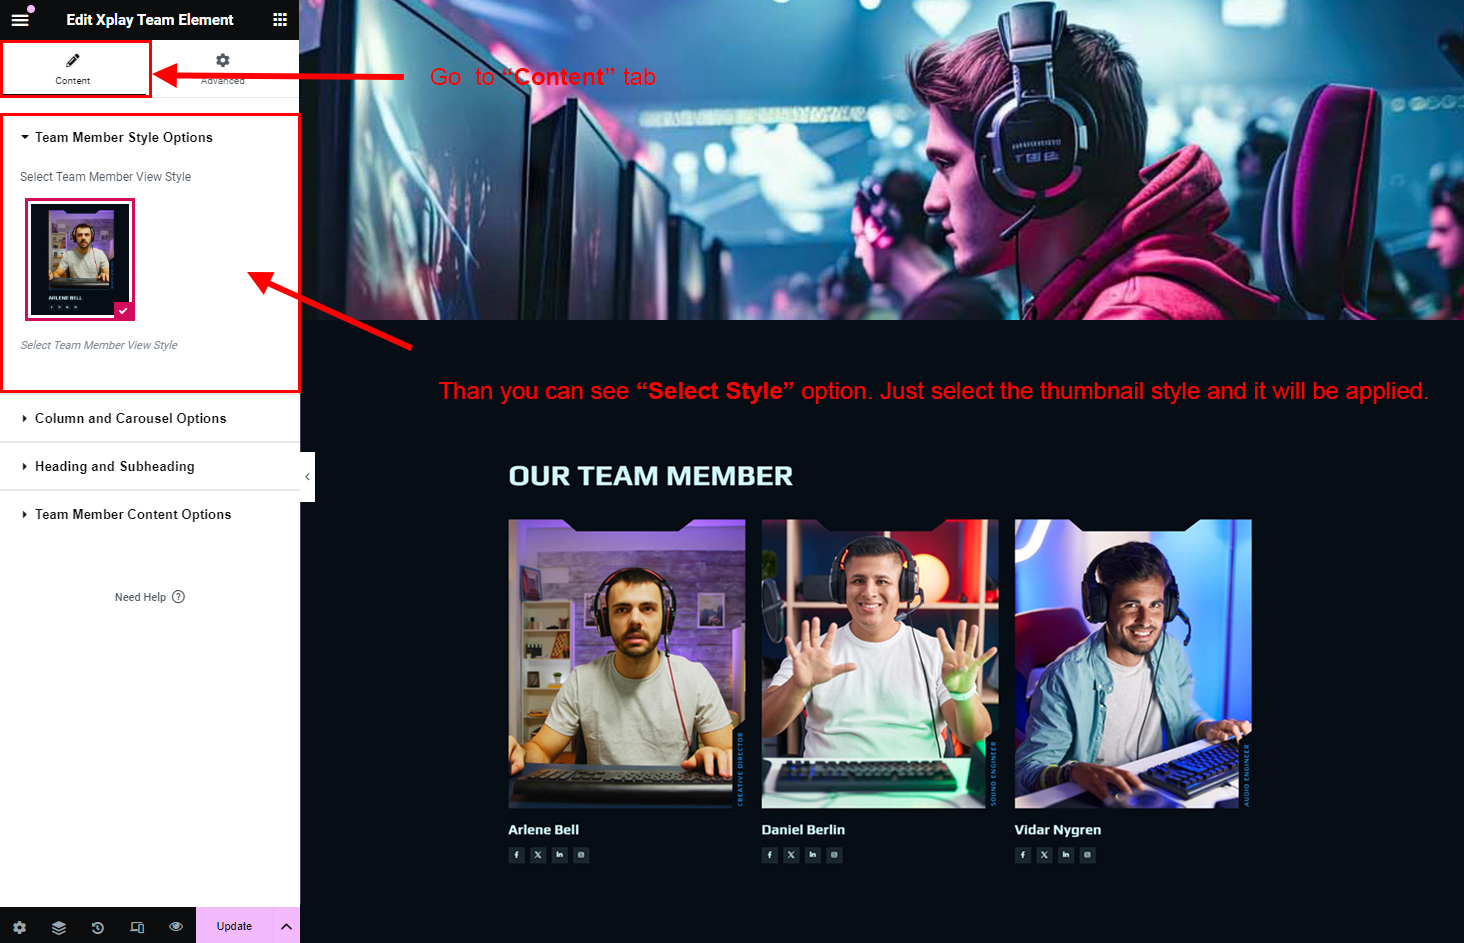The width and height of the screenshot is (1464, 943).
Task: Open the Navigator layers icon
Action: click(x=59, y=927)
